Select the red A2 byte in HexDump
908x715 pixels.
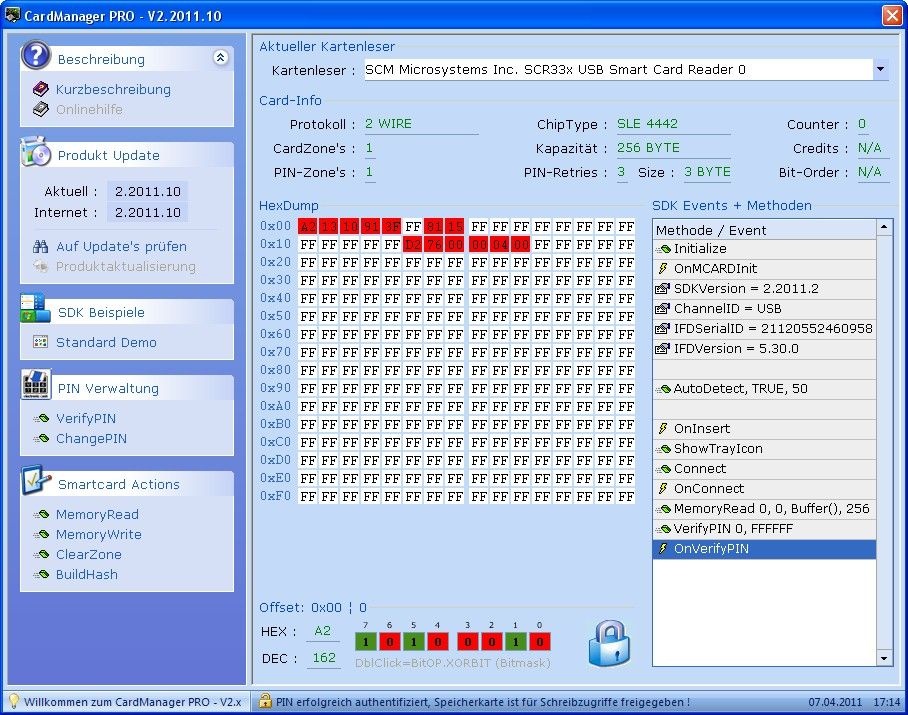(x=308, y=227)
